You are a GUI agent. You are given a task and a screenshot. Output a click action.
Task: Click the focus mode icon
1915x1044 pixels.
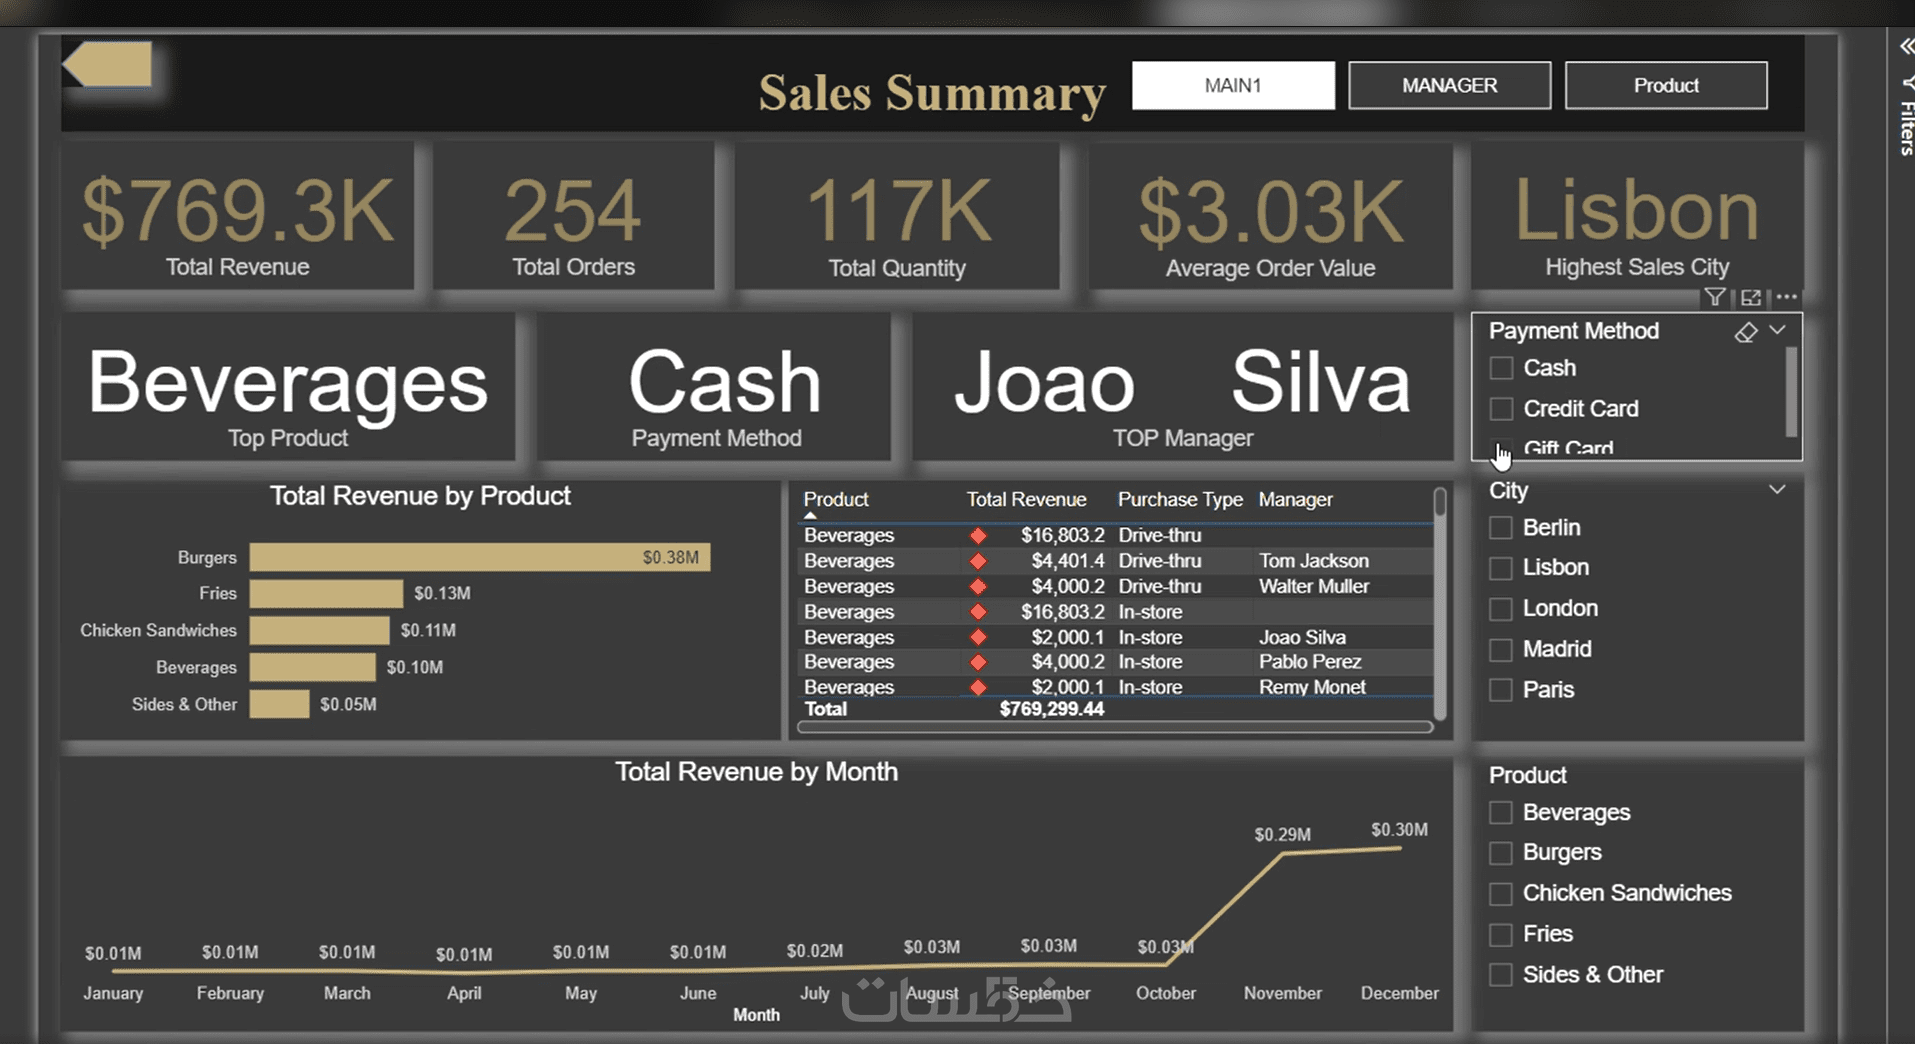[x=1751, y=297]
